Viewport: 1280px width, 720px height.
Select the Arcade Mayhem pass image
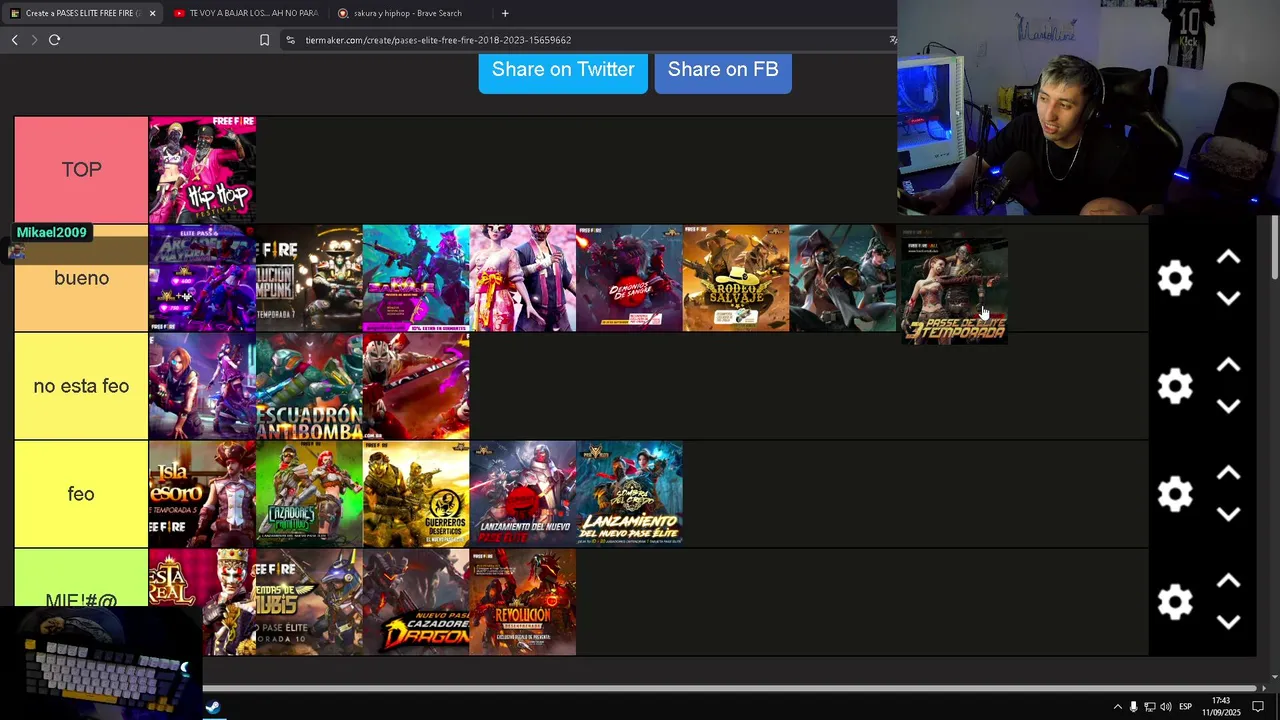click(202, 278)
